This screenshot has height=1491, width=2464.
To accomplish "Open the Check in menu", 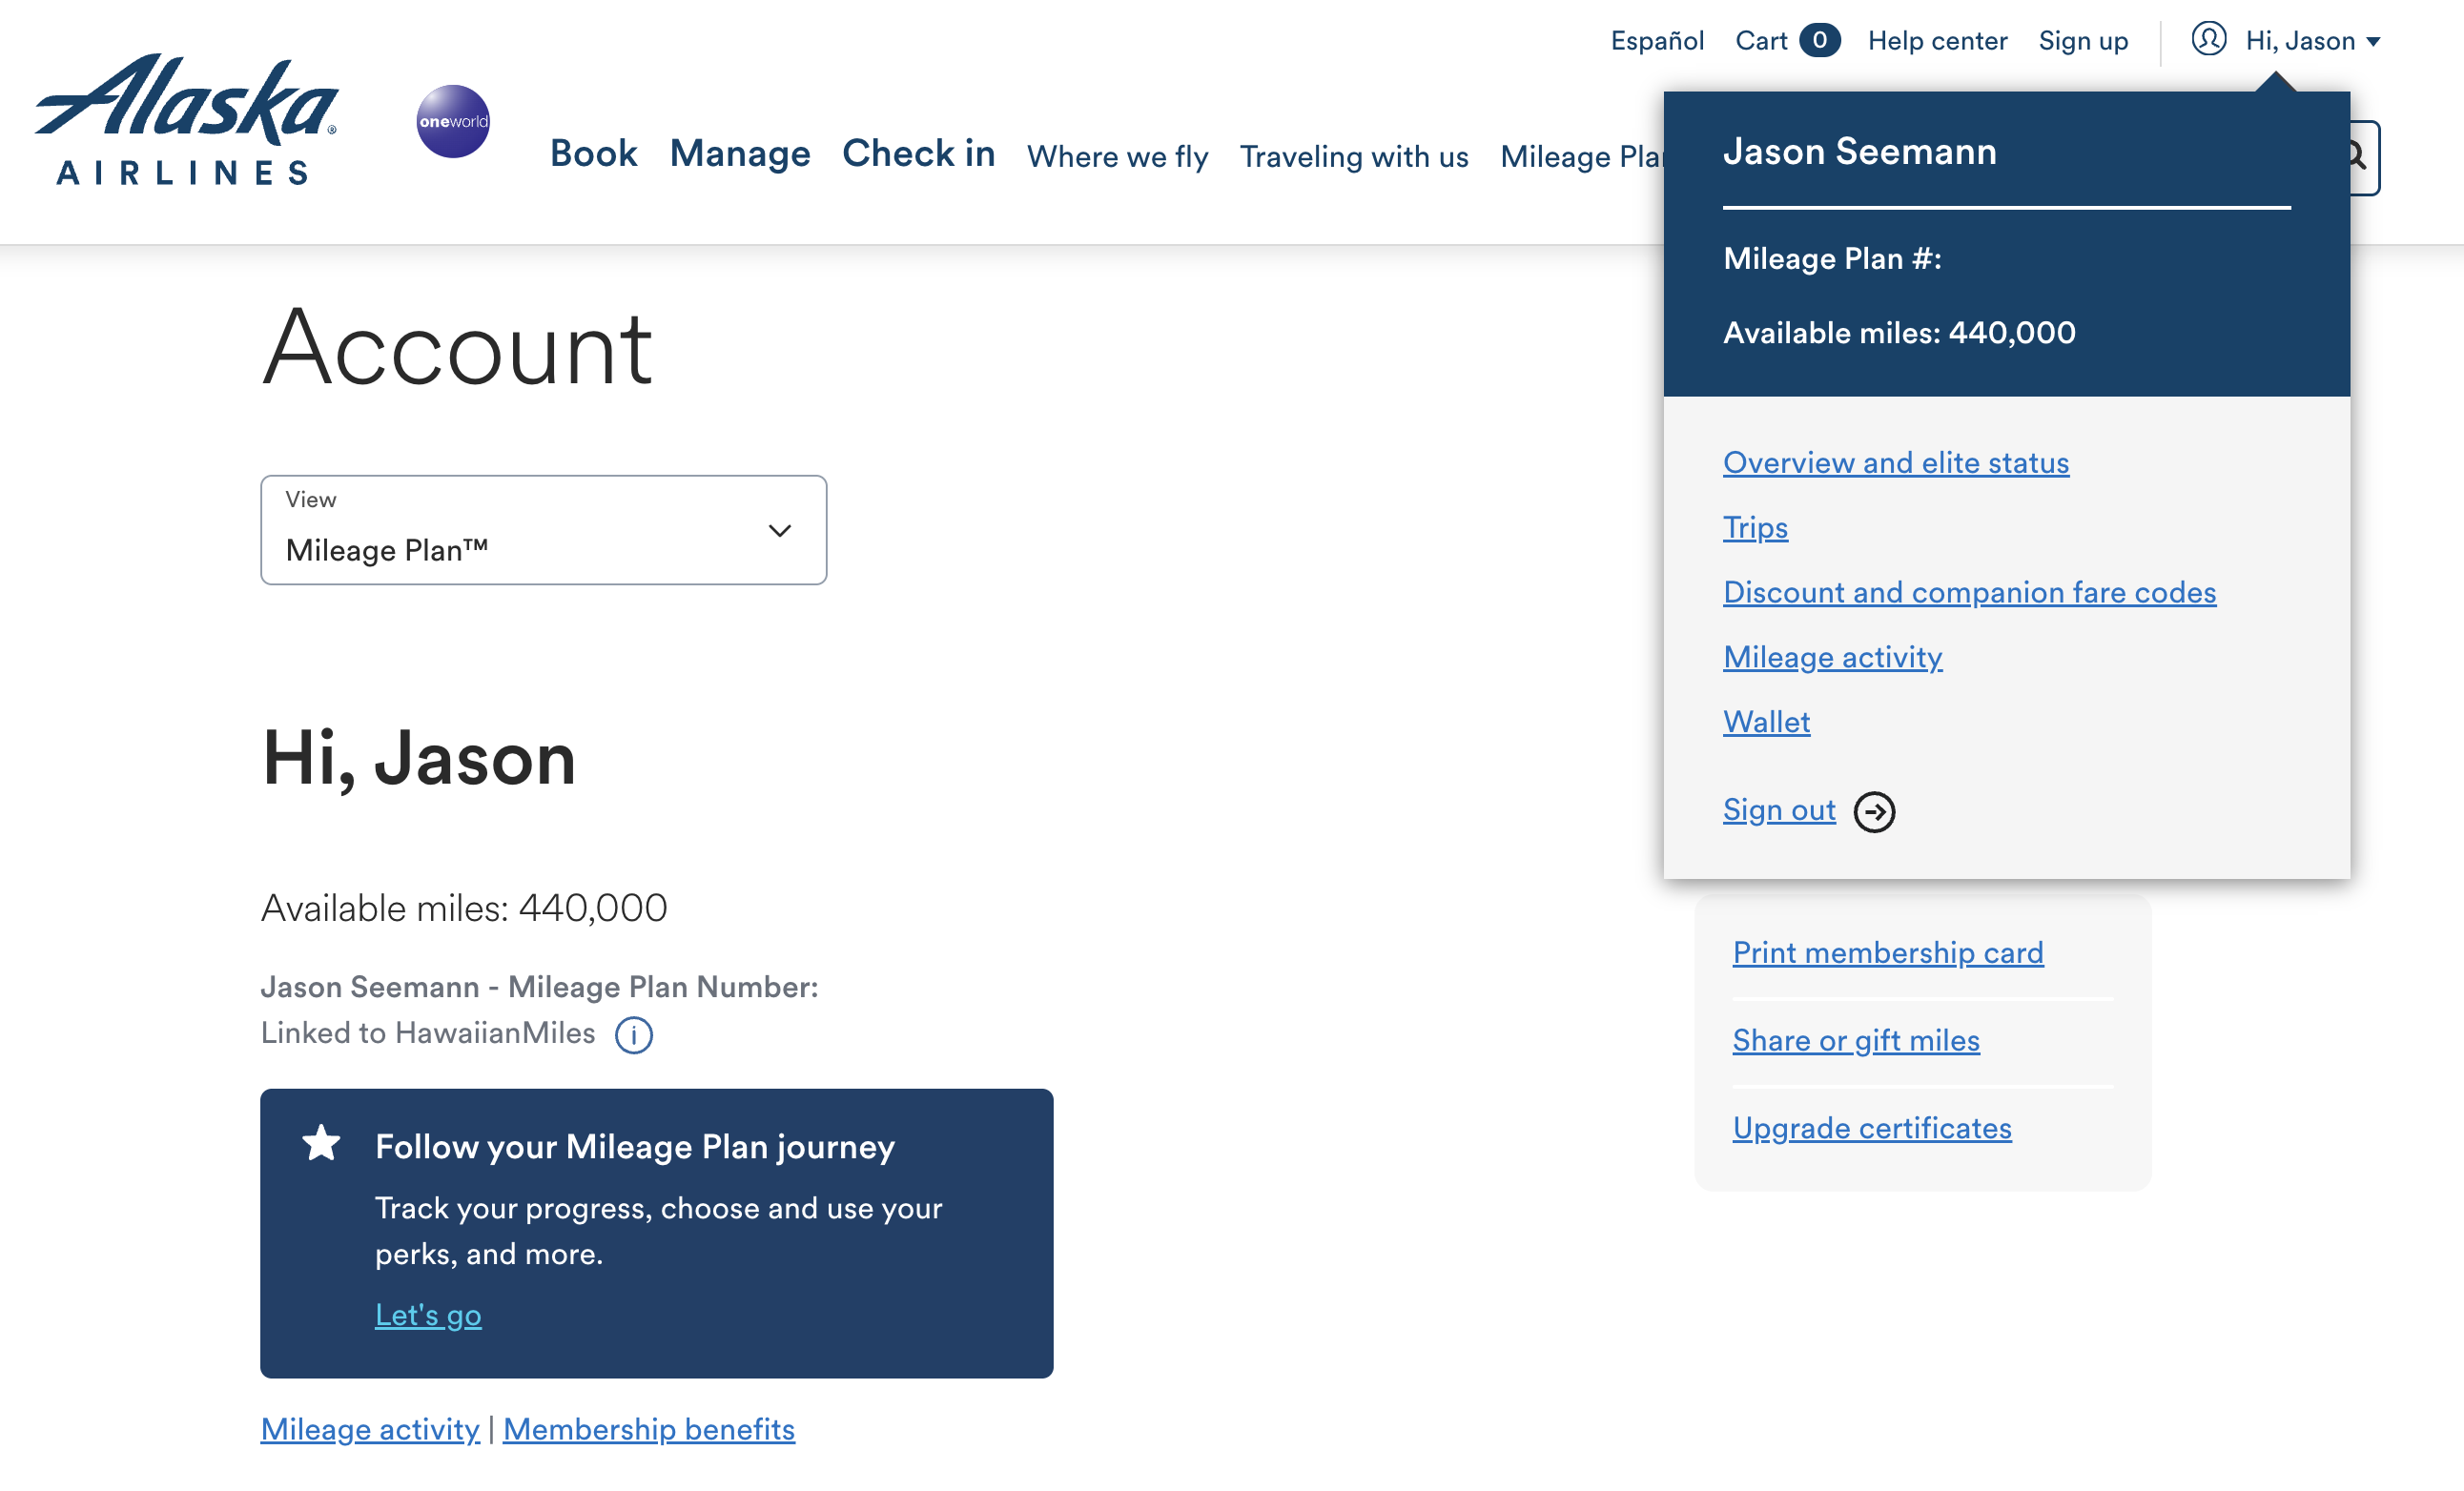I will tap(918, 154).
